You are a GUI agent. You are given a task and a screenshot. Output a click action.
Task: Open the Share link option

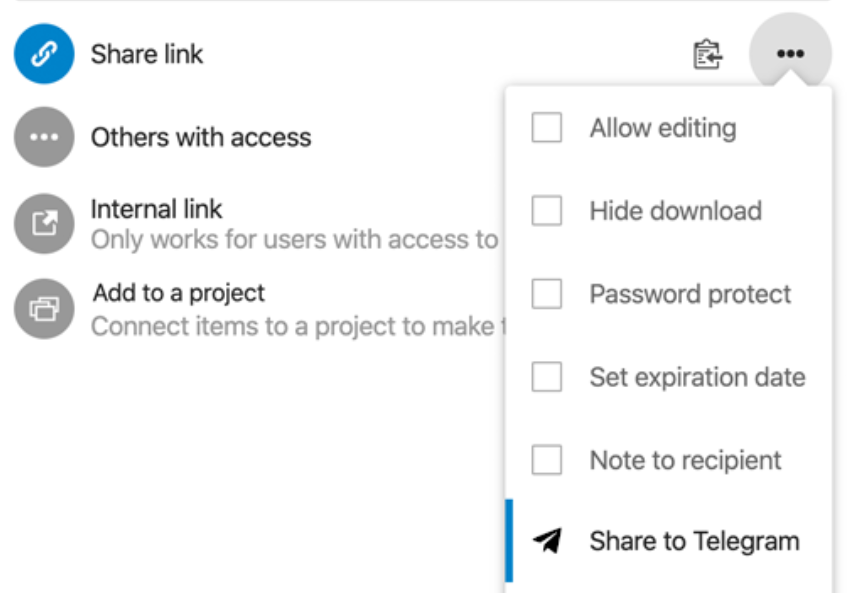tap(148, 54)
